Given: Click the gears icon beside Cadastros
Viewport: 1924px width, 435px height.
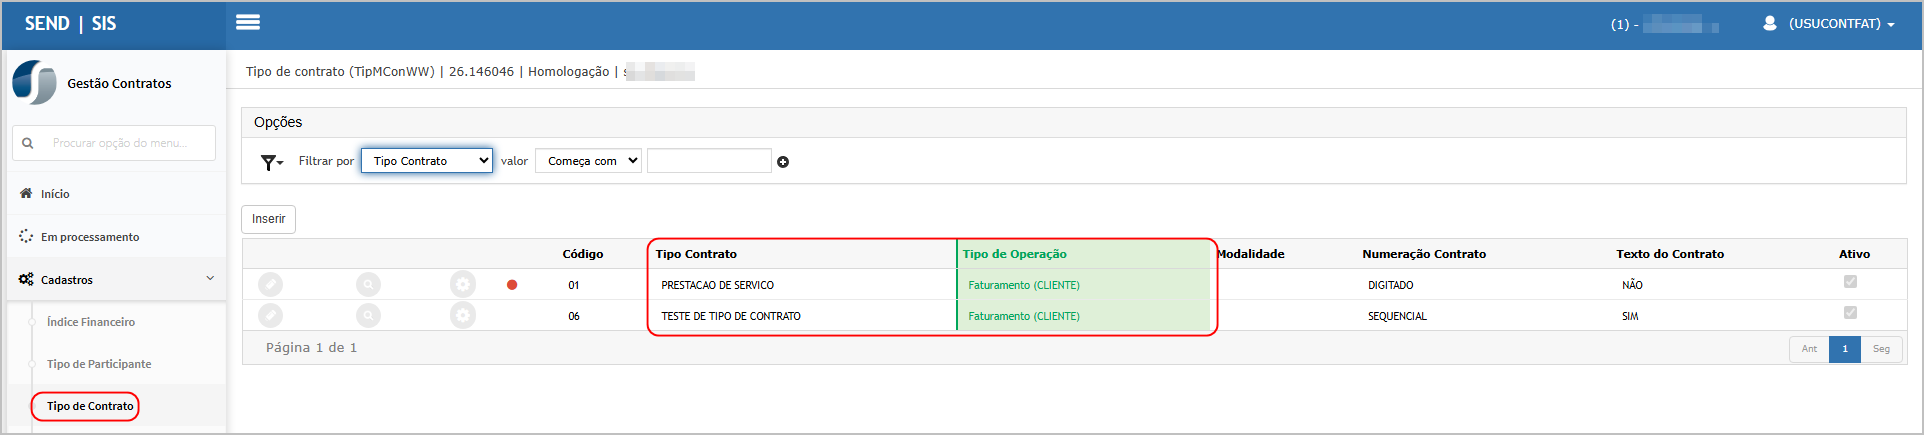Looking at the screenshot, I should pos(26,279).
